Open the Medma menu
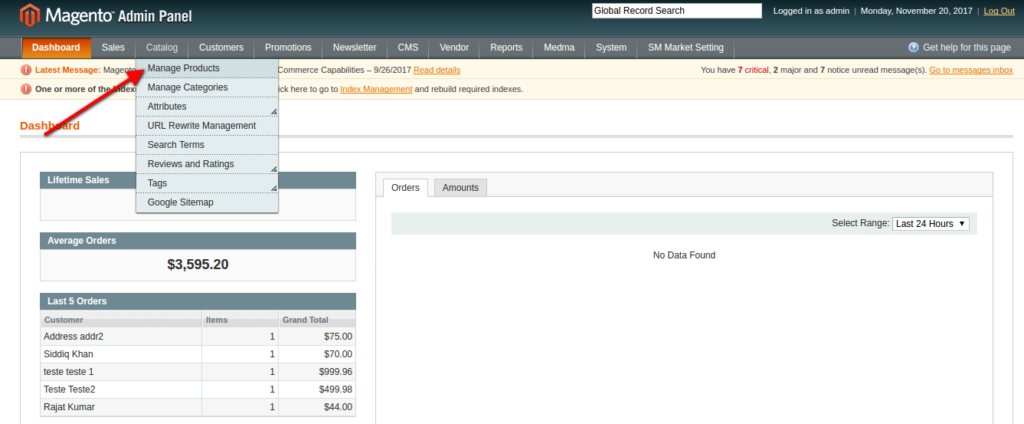Viewport: 1024px width, 424px height. (x=559, y=48)
